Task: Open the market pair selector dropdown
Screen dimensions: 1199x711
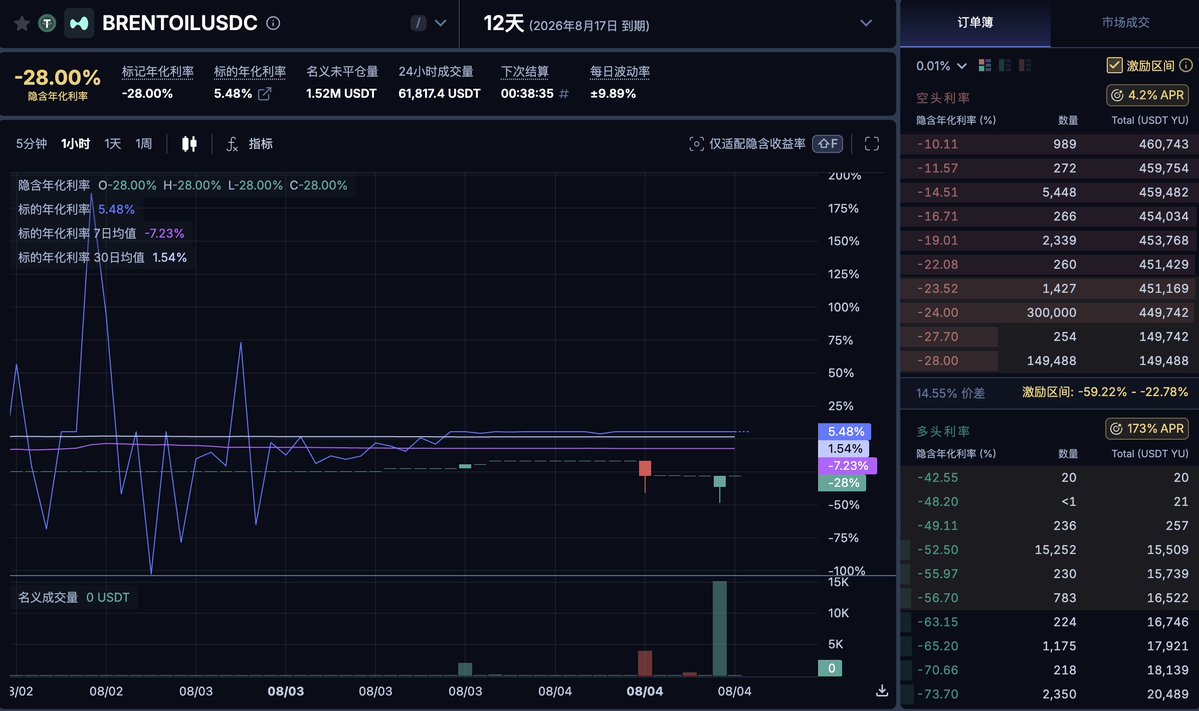Action: click(x=440, y=23)
